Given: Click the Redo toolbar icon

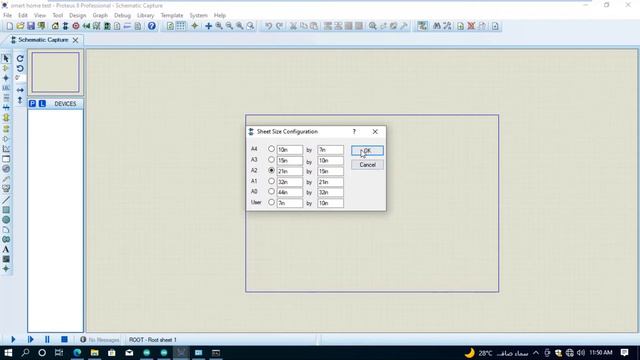Looking at the screenshot, I should 279,26.
